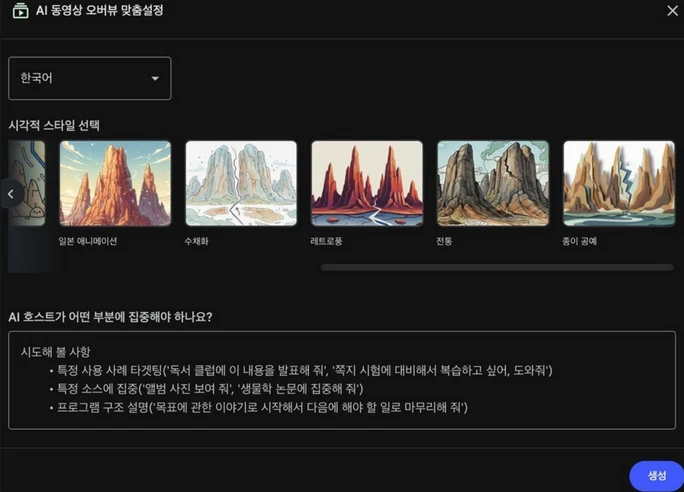Select the 전통 style thumbnail
The width and height of the screenshot is (684, 492).
point(493,183)
